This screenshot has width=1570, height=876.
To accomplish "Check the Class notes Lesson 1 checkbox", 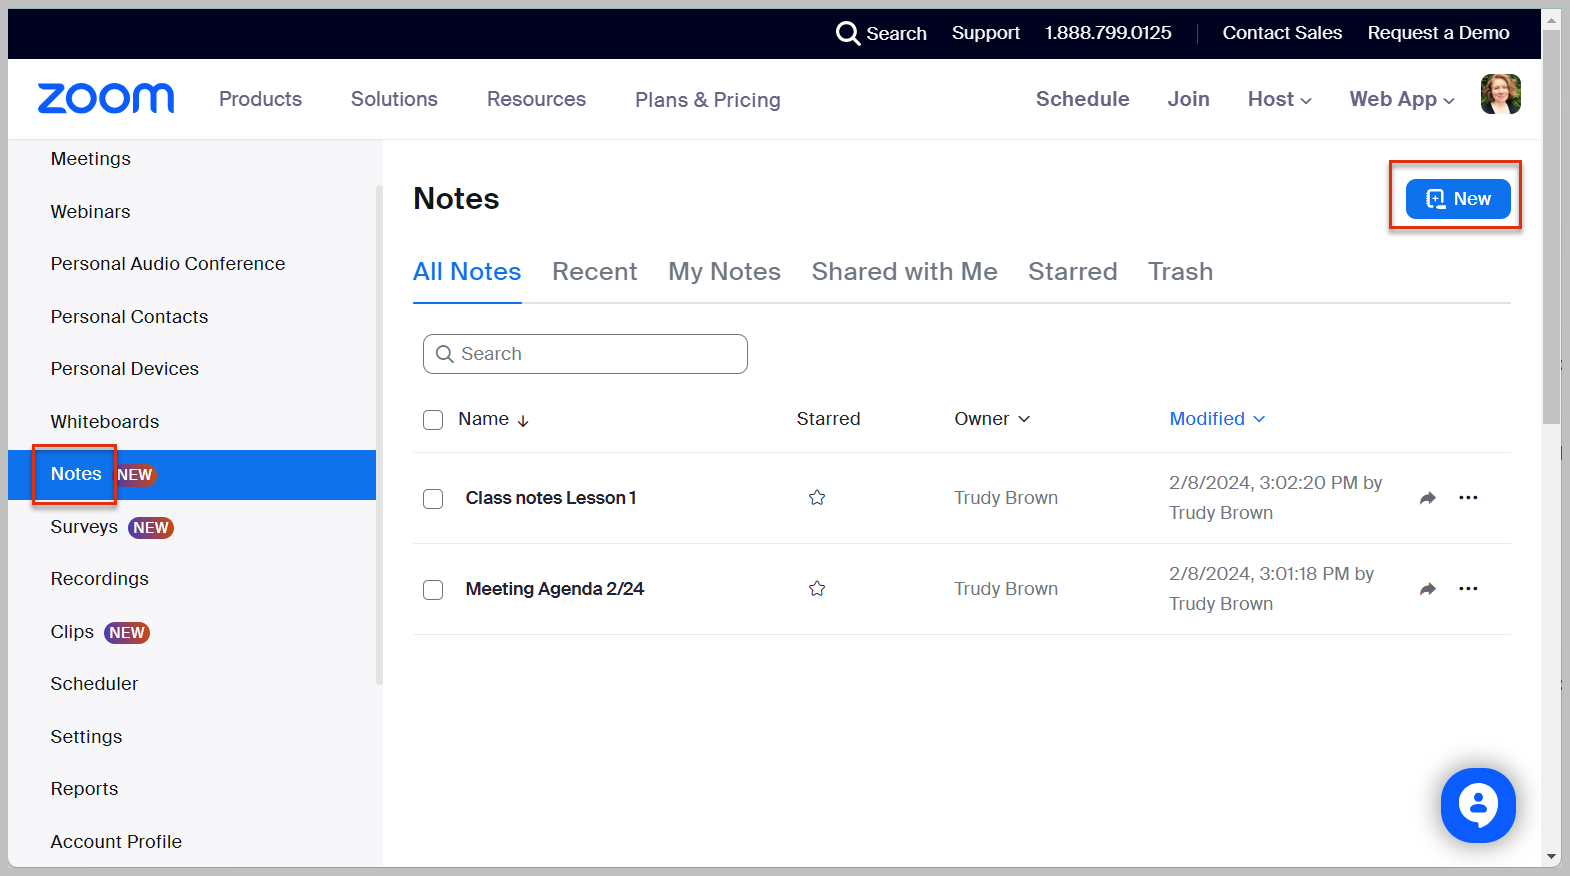I will (433, 499).
